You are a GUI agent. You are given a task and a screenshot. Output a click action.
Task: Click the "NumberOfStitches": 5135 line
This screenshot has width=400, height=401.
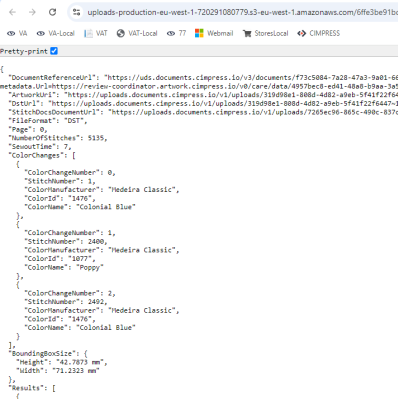[x=58, y=138]
